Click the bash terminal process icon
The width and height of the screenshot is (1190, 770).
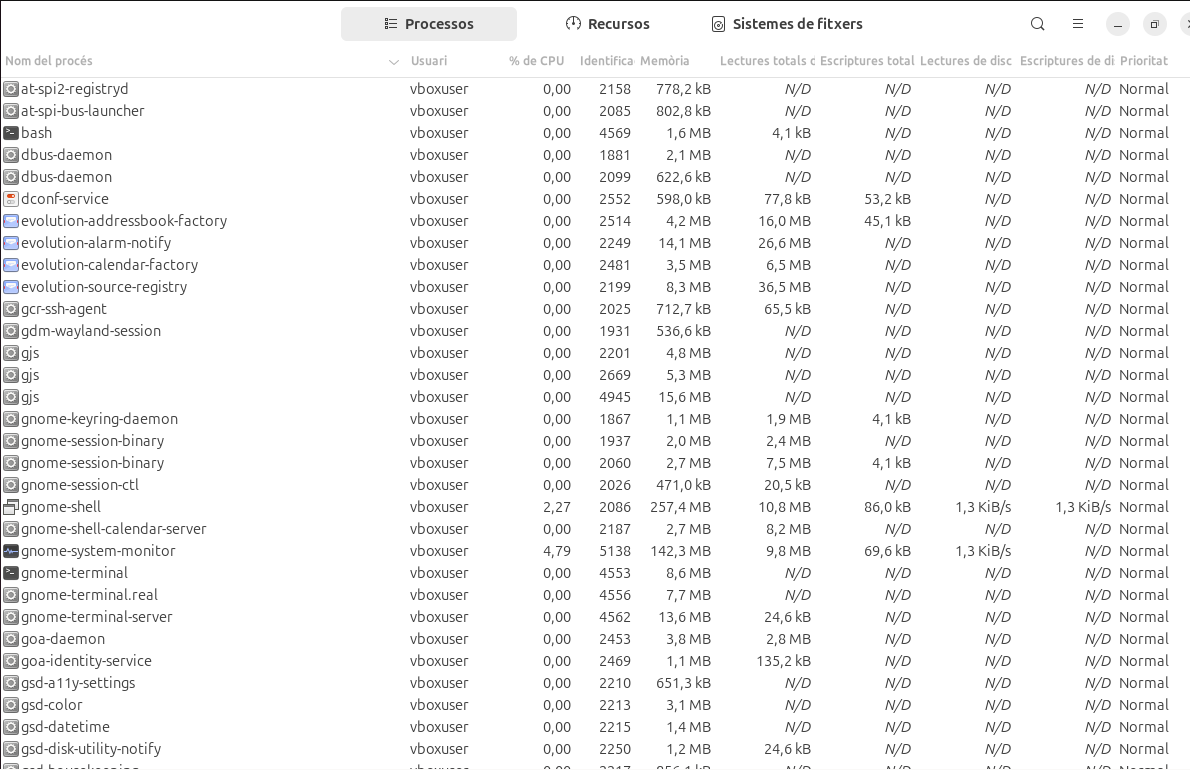pos(11,133)
